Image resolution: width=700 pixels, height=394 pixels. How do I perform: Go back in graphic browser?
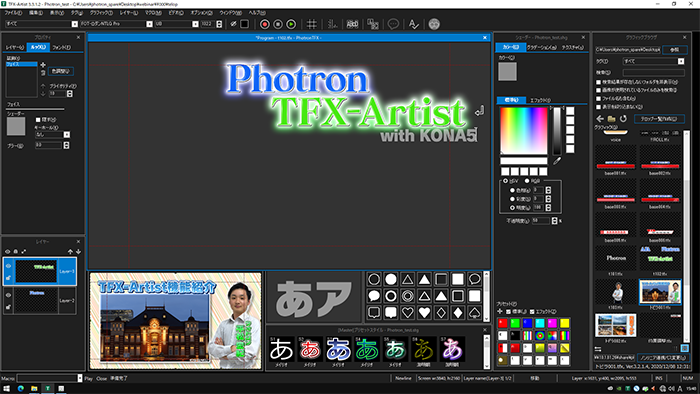(x=600, y=119)
